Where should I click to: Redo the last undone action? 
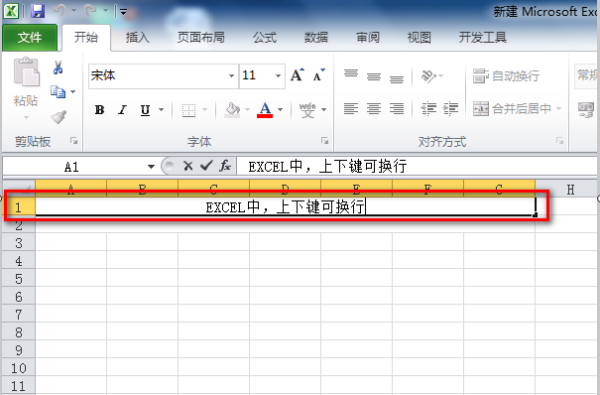[91, 11]
